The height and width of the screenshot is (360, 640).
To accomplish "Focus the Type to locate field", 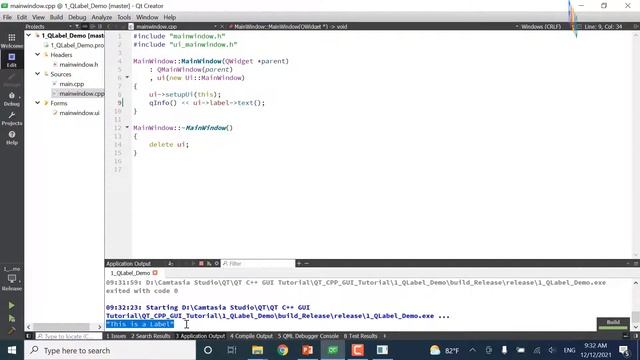I will [69, 336].
